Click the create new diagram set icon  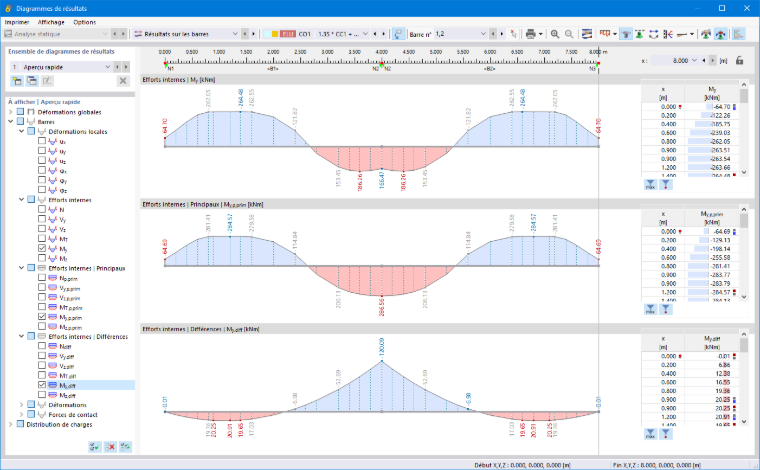coord(17,81)
